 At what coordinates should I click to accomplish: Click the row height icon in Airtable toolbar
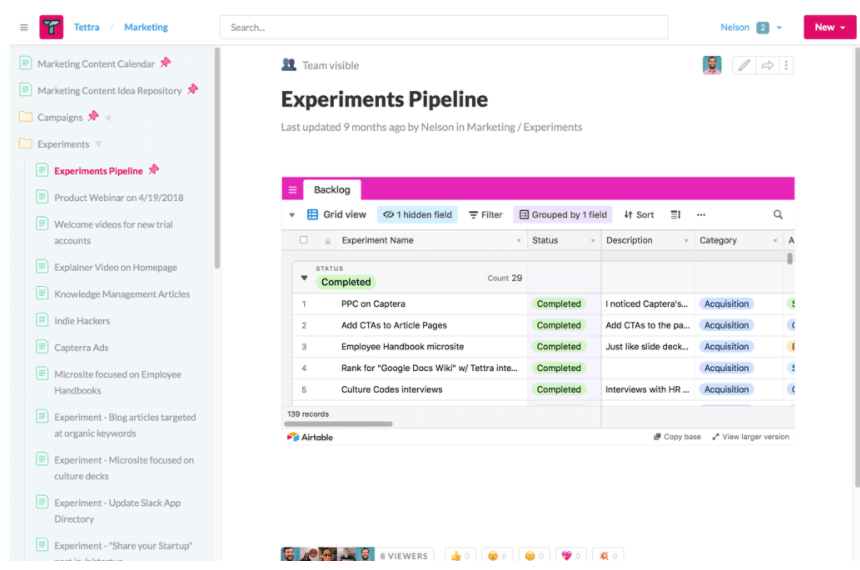[x=675, y=215]
